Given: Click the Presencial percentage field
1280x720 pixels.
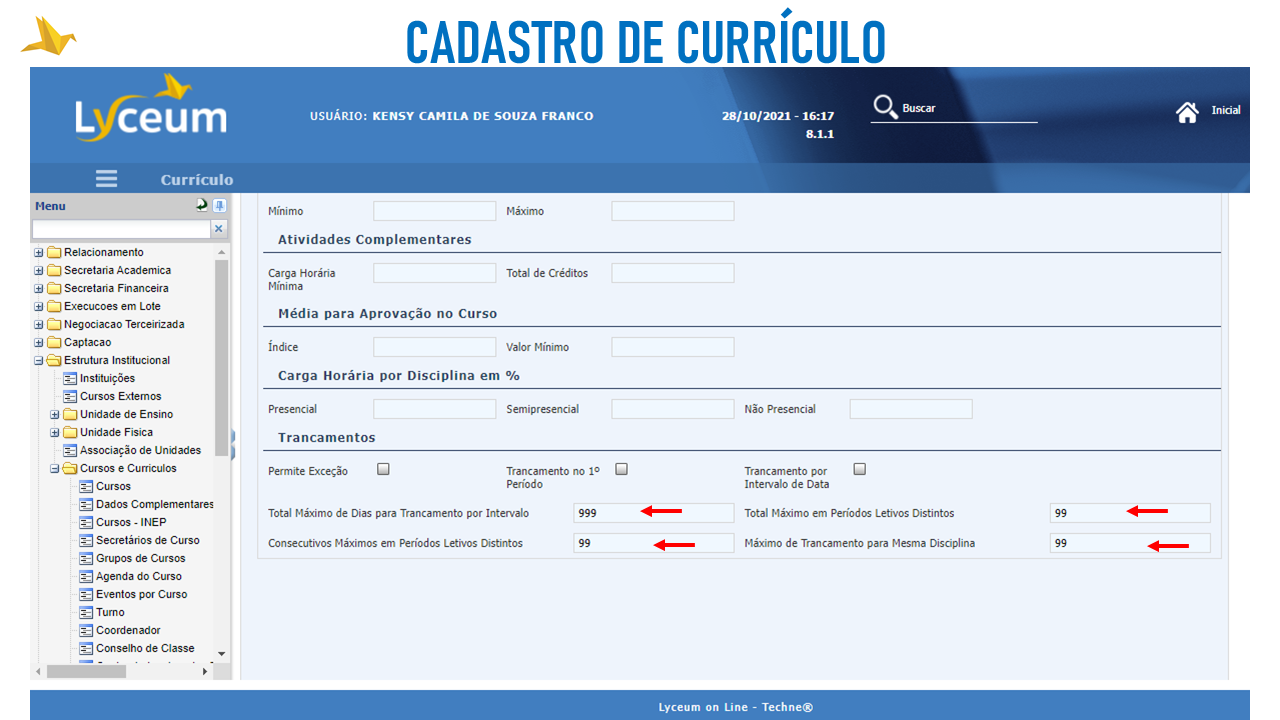Looking at the screenshot, I should coord(434,409).
